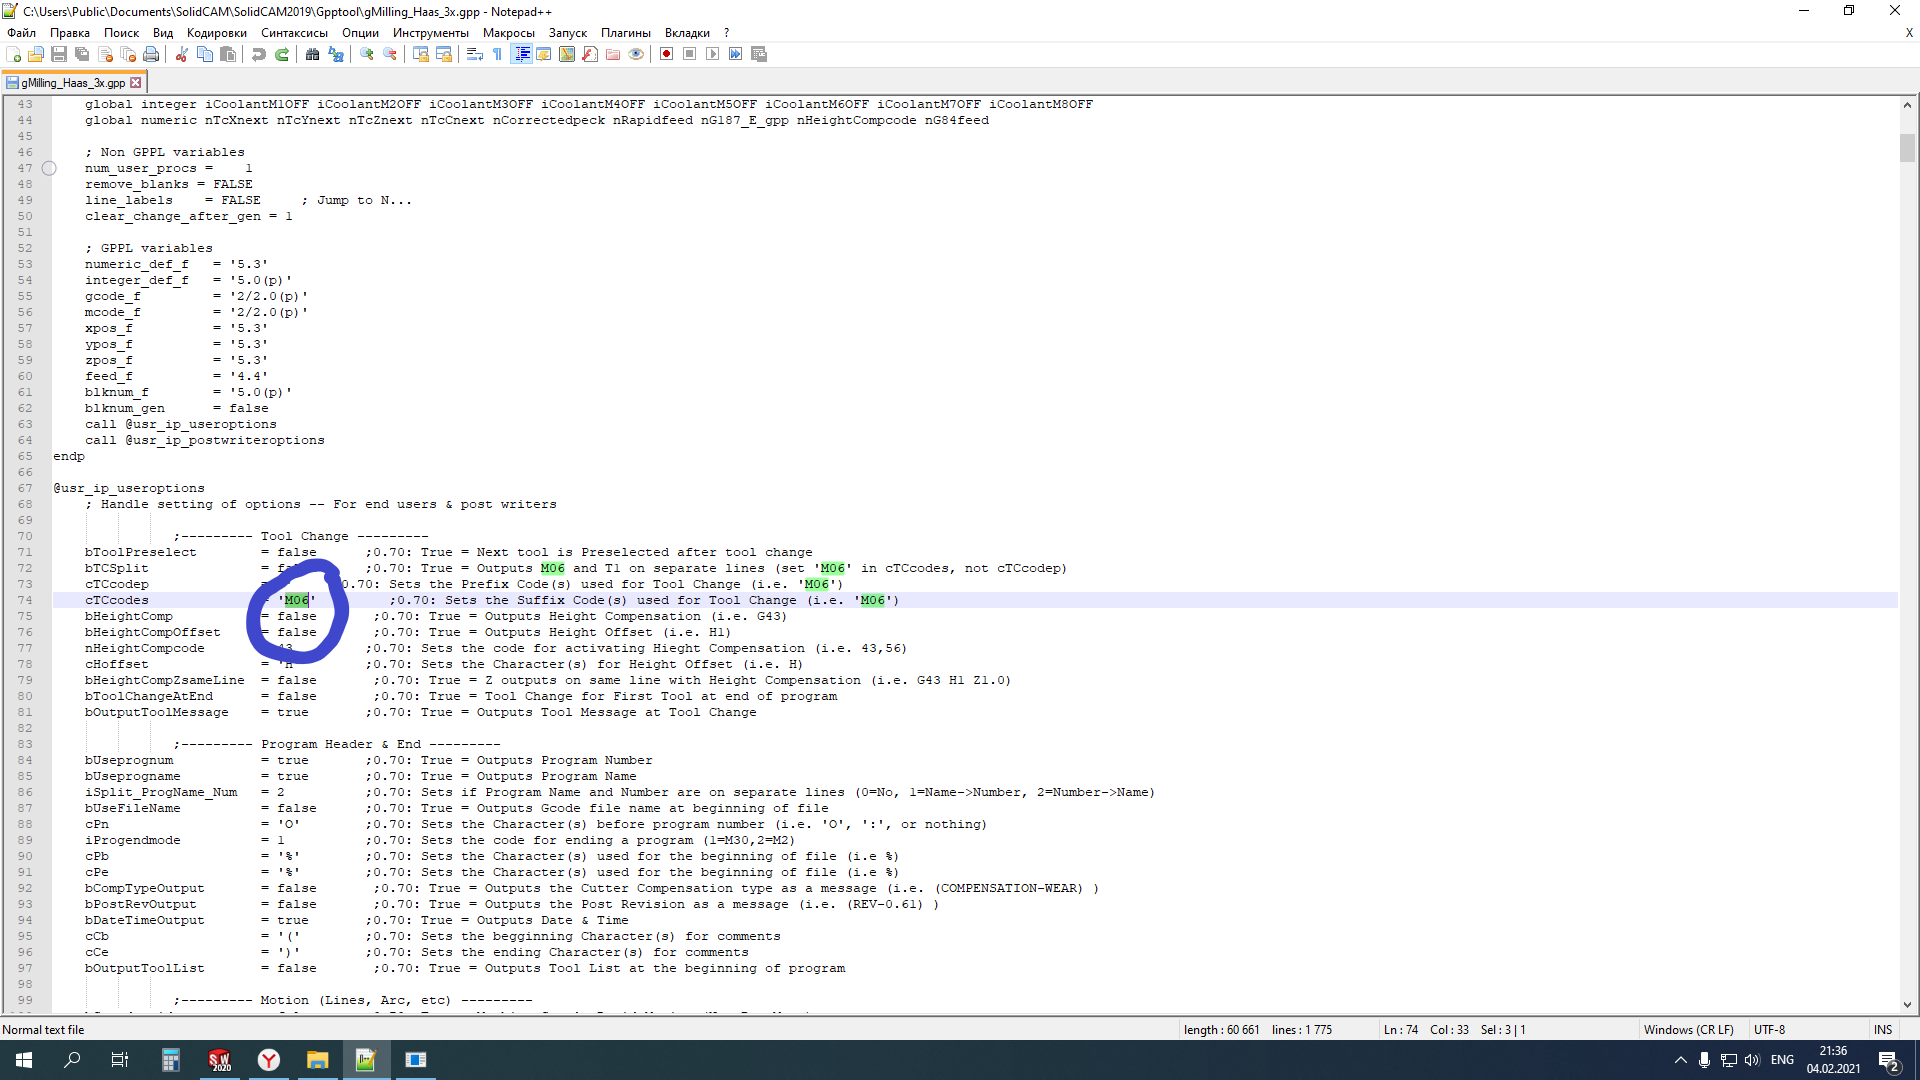
Task: Toggle word wrap toolbar button
Action: (475, 54)
